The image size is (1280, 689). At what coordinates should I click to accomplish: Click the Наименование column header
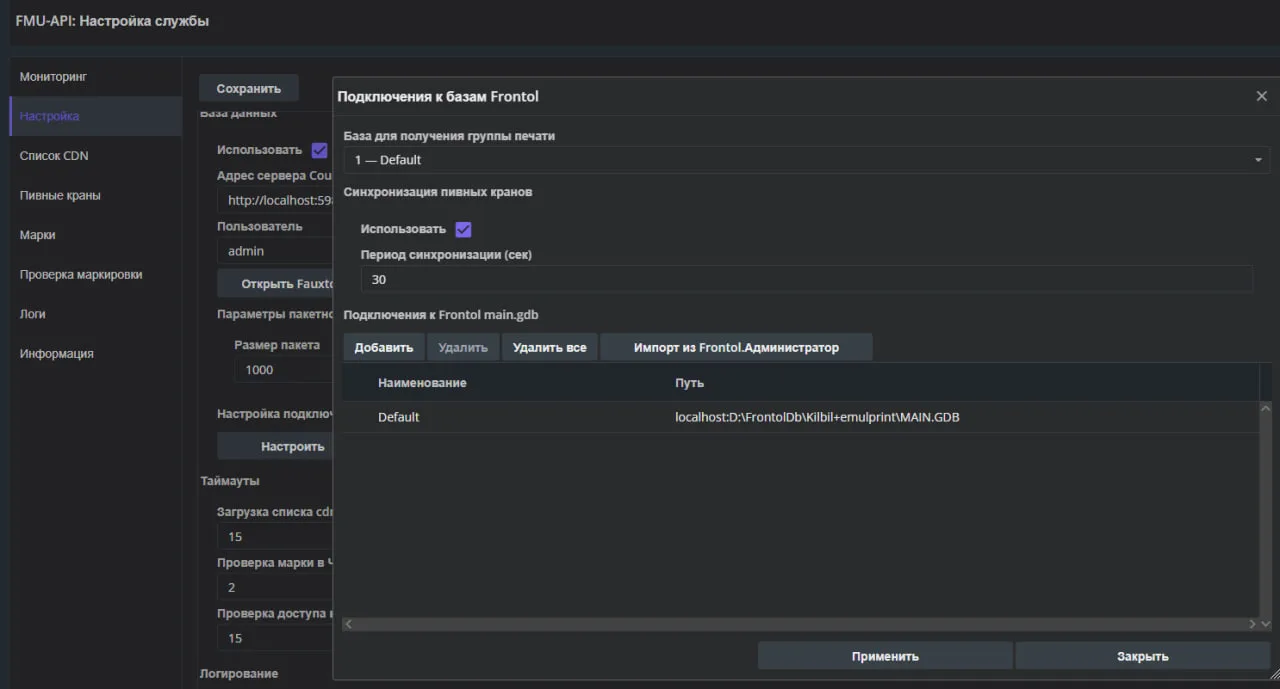(x=422, y=383)
